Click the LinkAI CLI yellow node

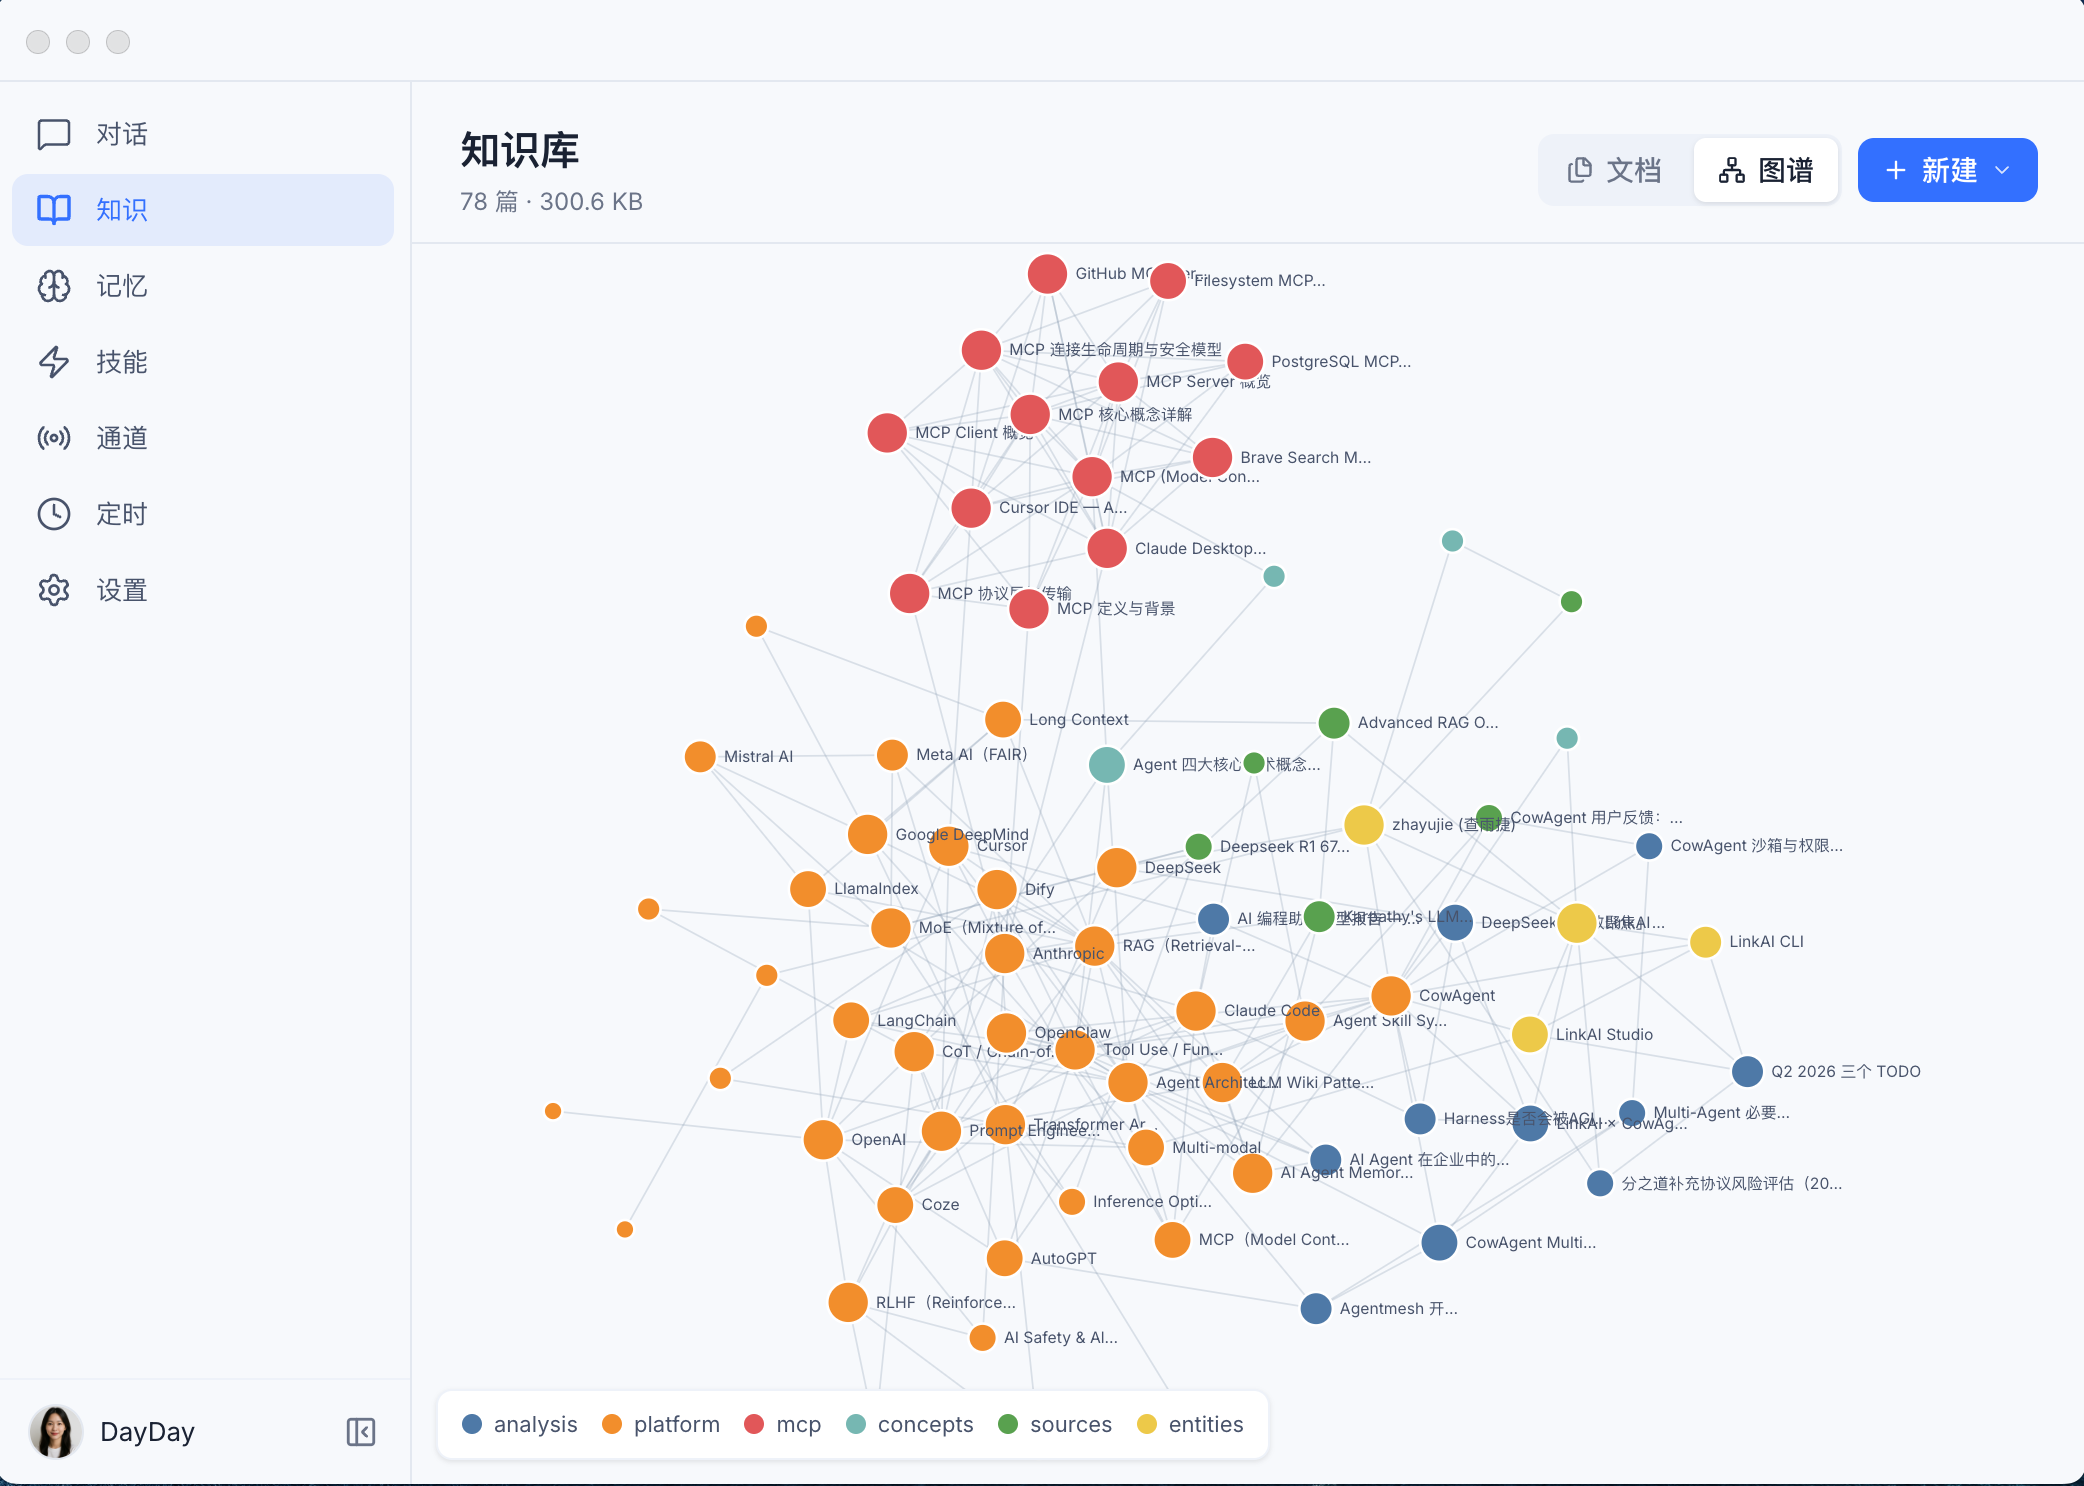point(1705,942)
